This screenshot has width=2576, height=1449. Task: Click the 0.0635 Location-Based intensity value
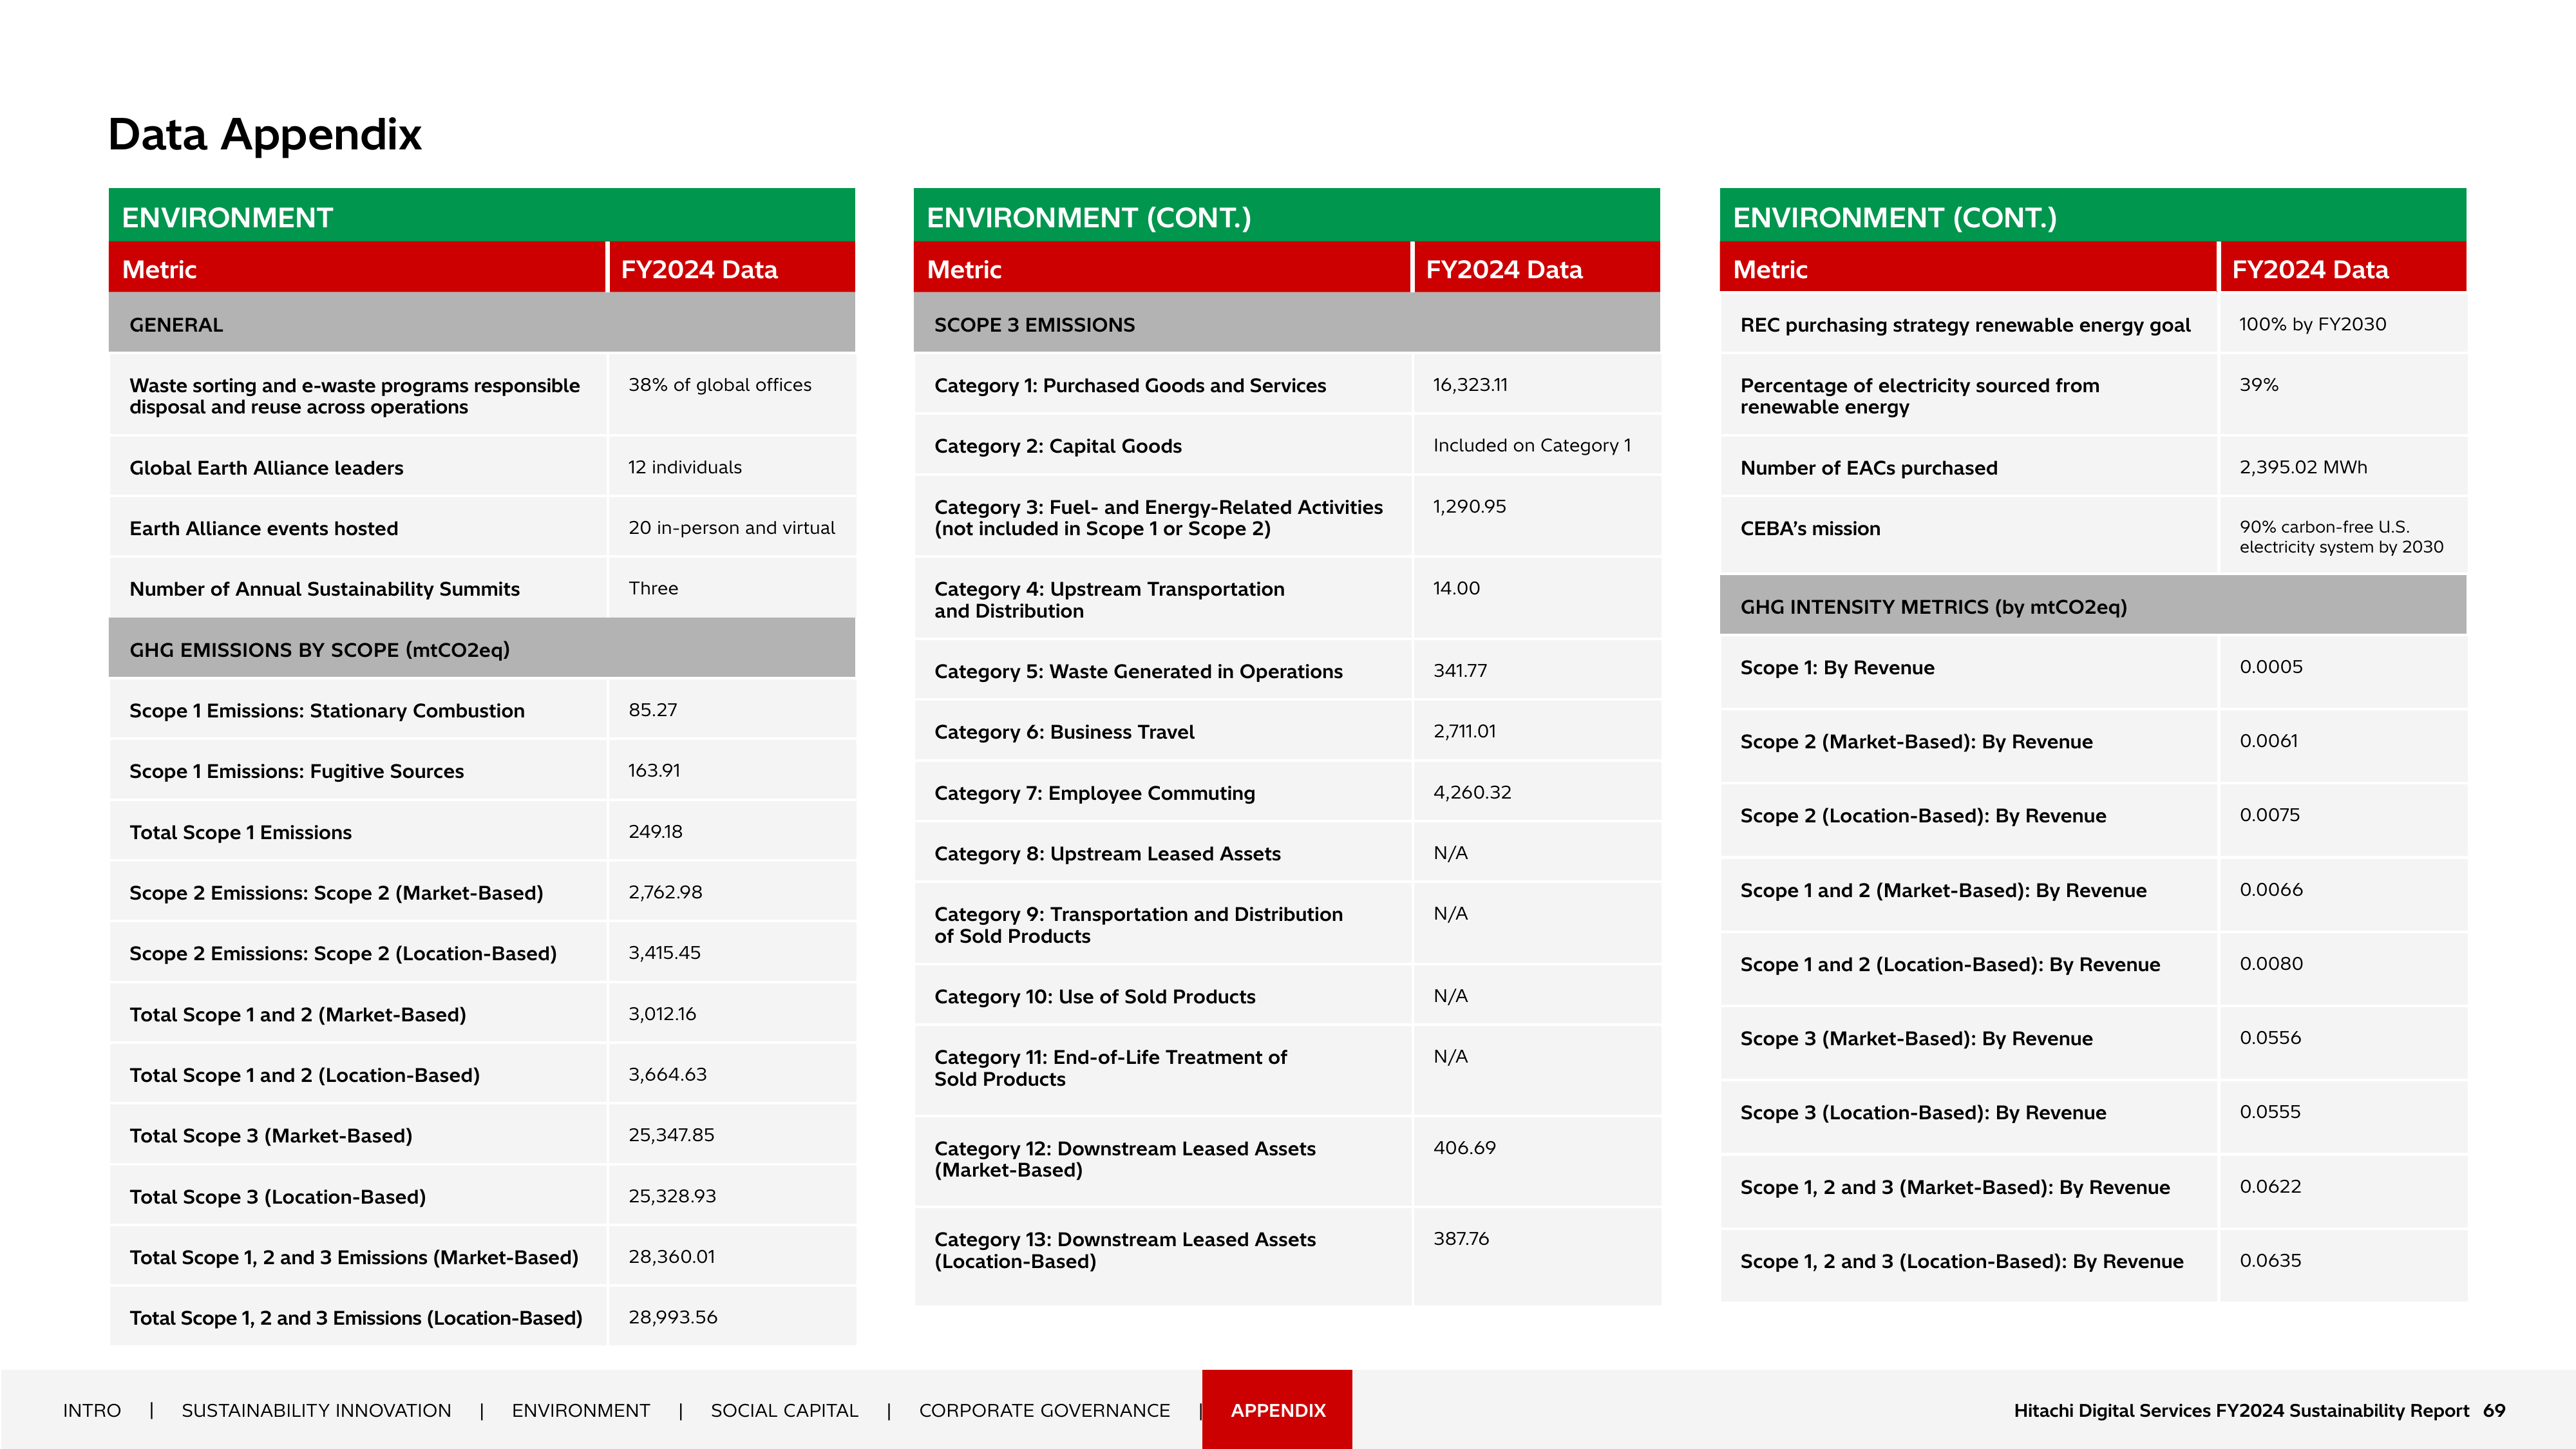coord(2270,1261)
